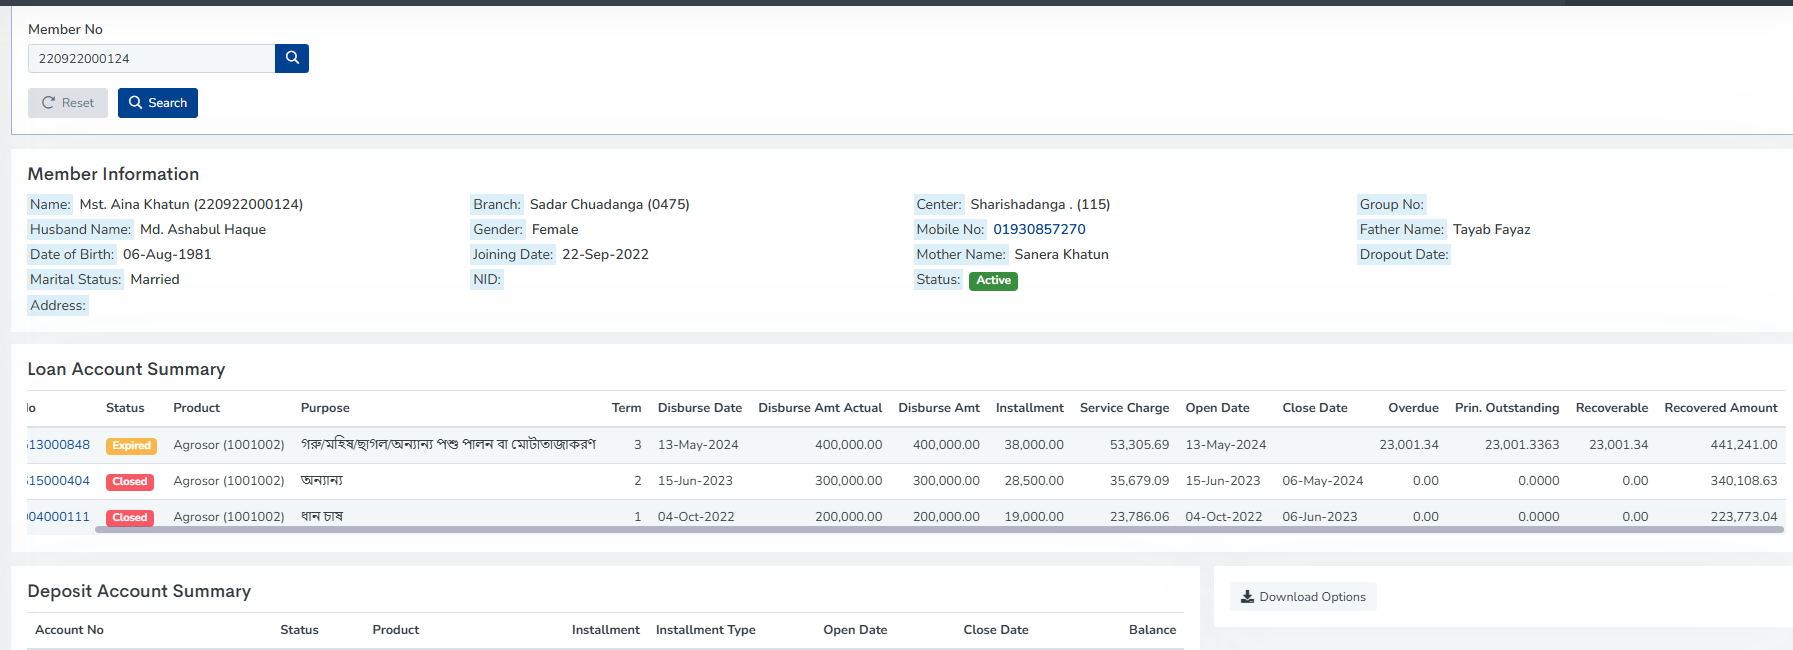Click the green Active status badge
1793x650 pixels.
pos(993,281)
